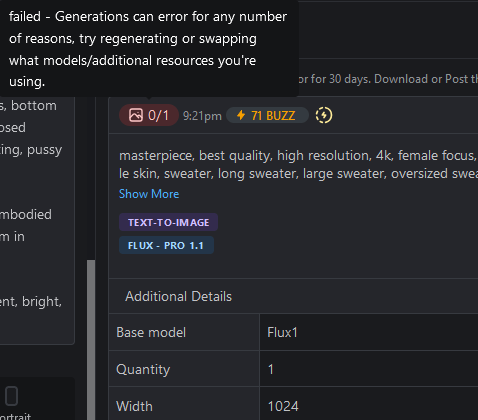Viewport: 478px width, 420px height.
Task: Click the image icon in the 0/1 badge
Action: 136,115
